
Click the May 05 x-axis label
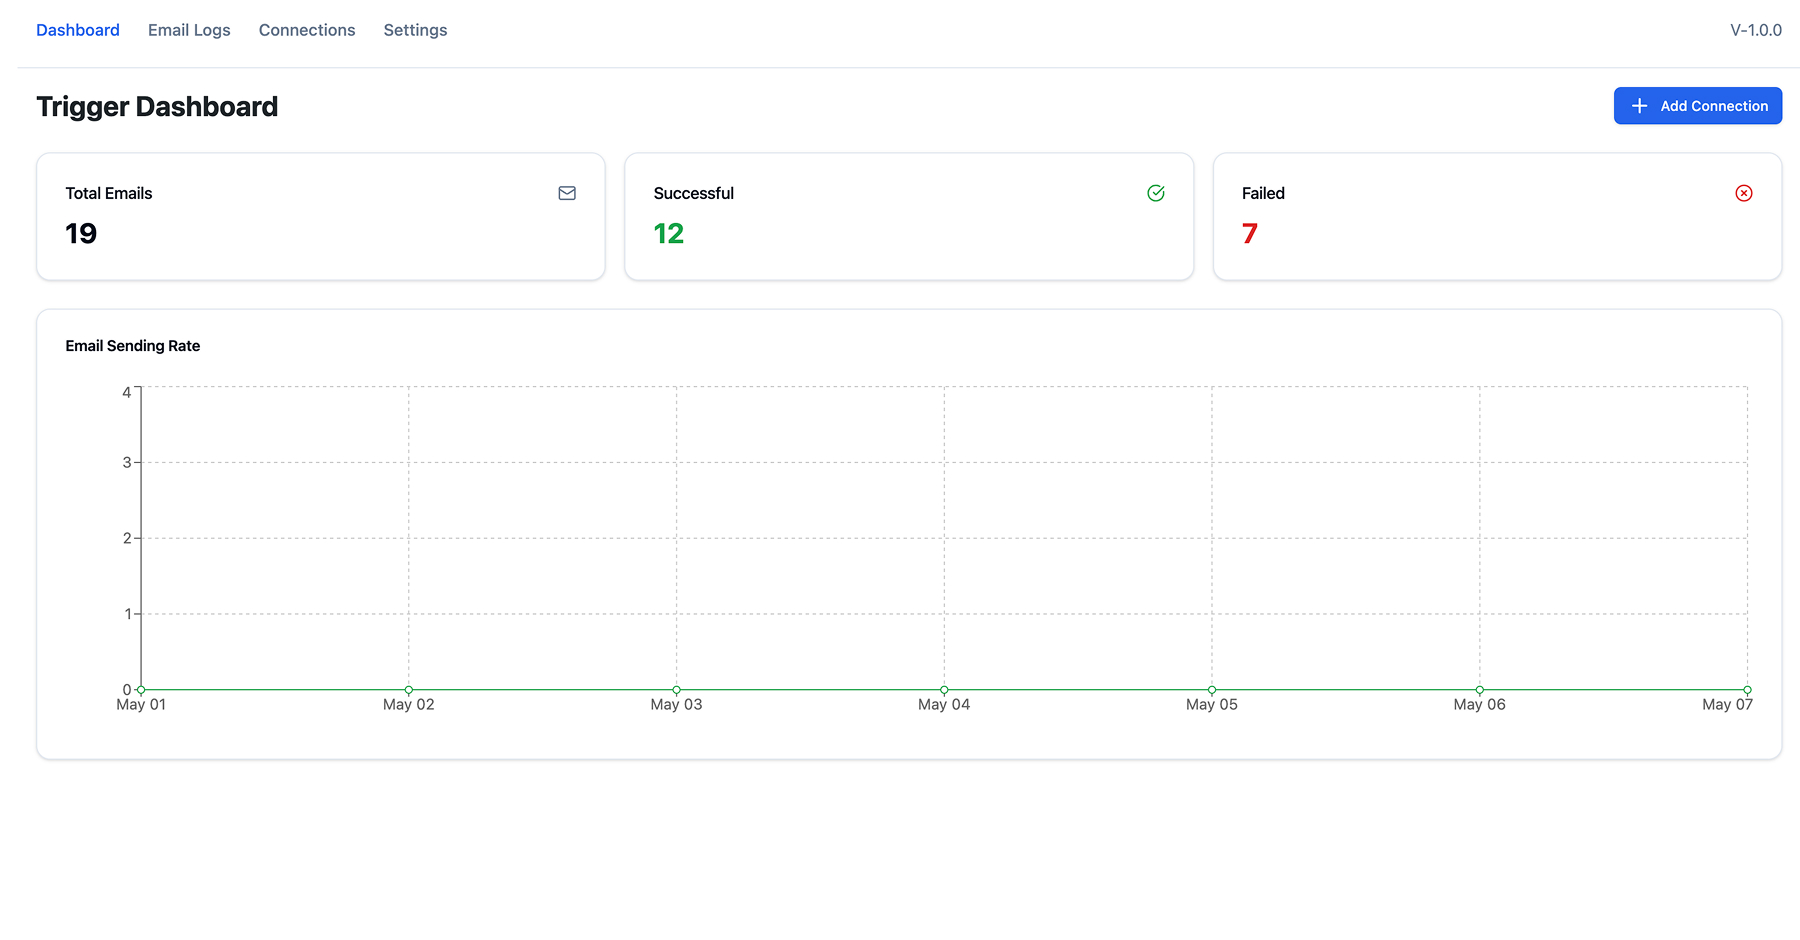tap(1212, 705)
